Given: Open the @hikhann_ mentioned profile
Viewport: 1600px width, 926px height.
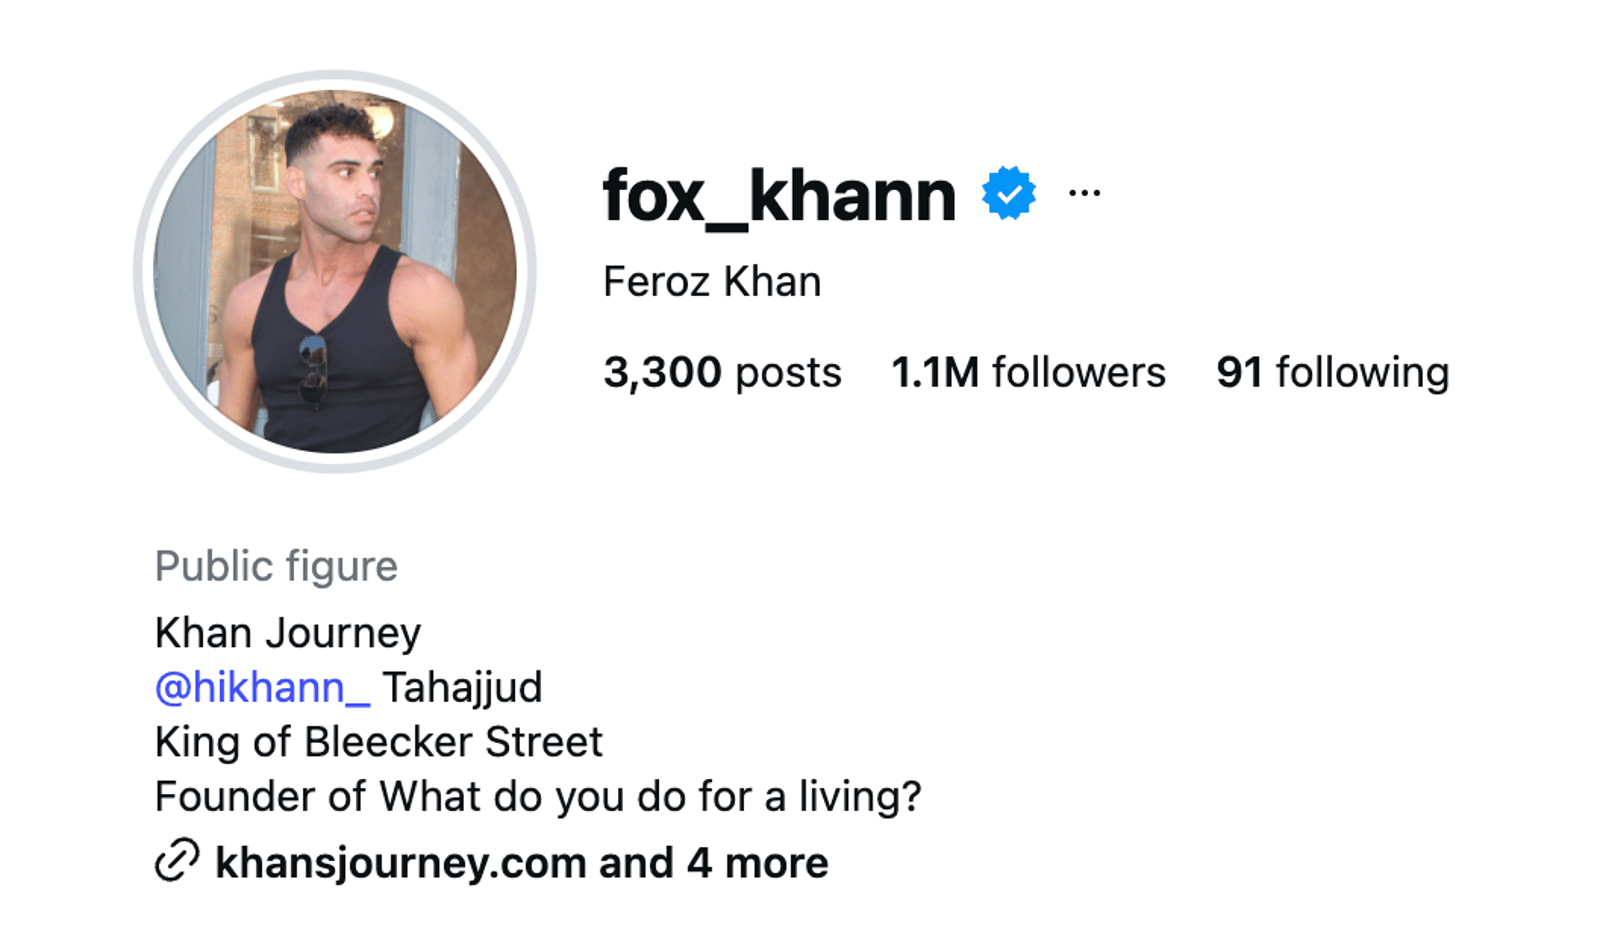Looking at the screenshot, I should (262, 688).
